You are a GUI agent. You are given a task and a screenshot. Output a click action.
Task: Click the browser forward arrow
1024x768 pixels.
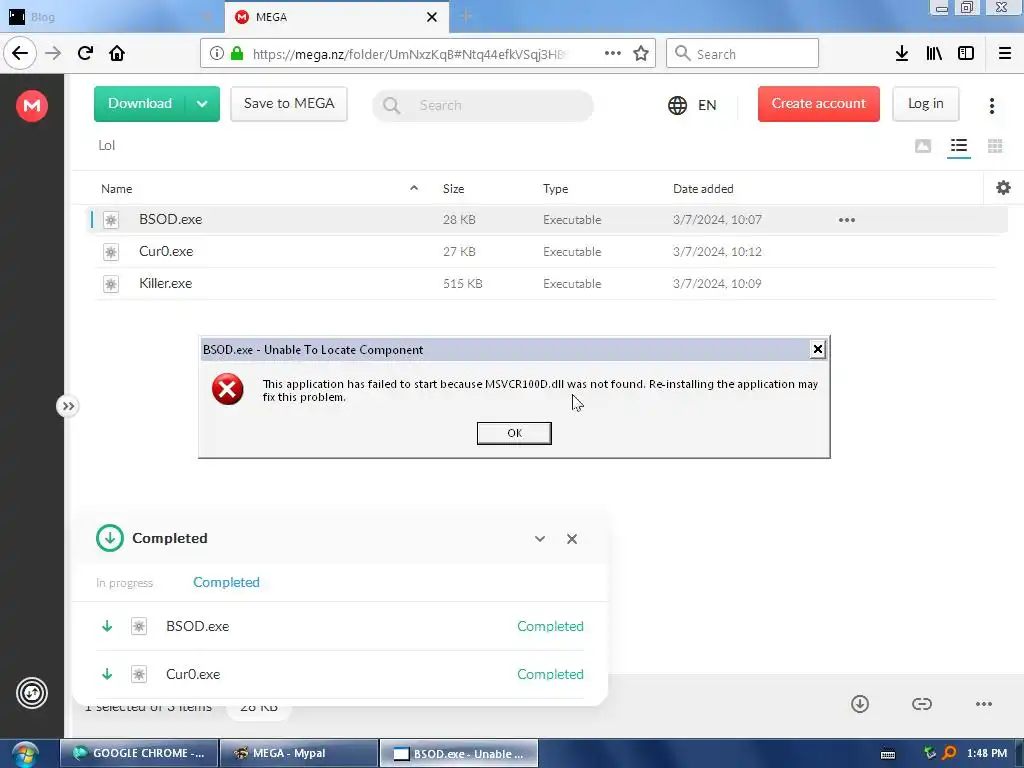(53, 53)
